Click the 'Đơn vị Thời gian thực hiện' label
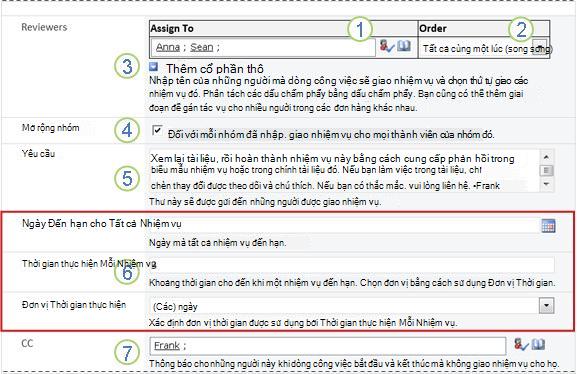The image size is (577, 374). point(74,305)
